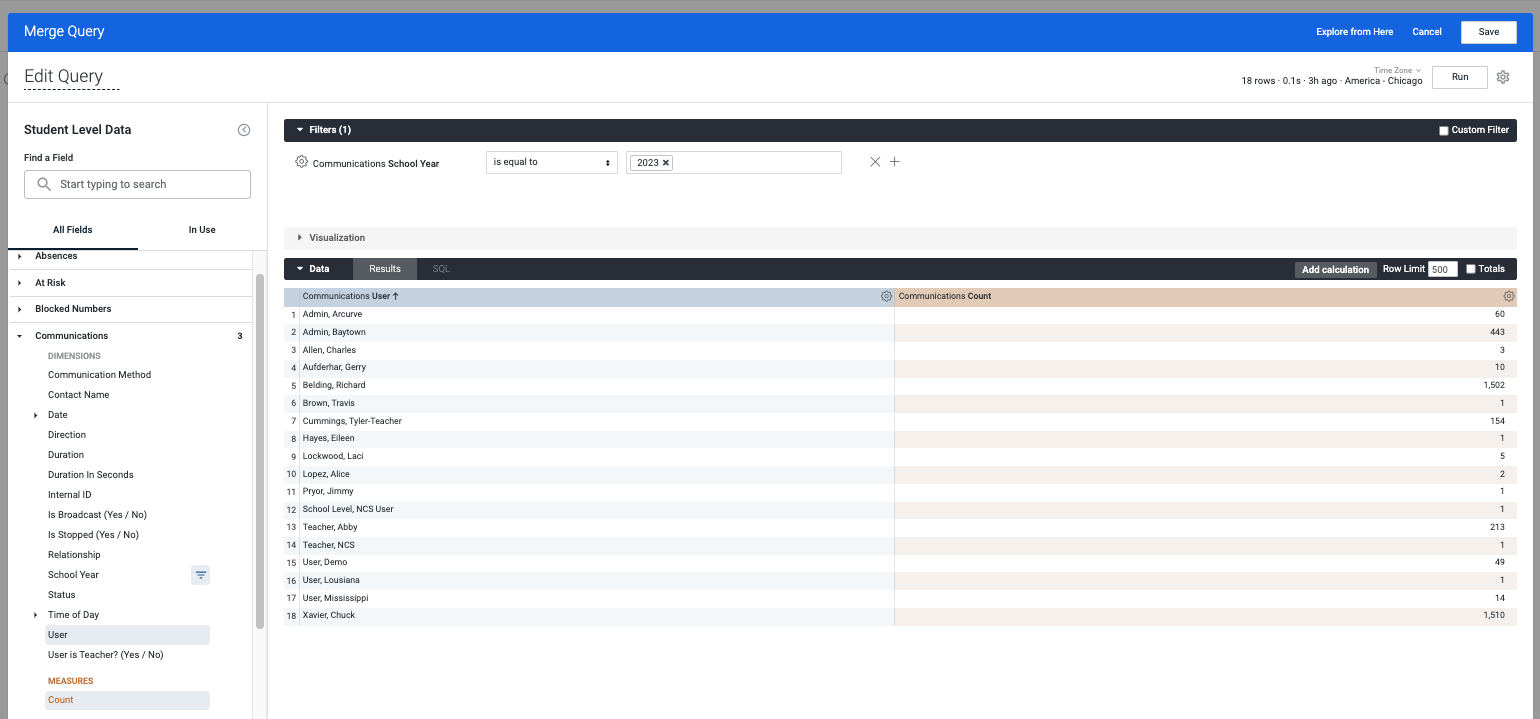
Task: Cancel the merge query edit
Action: (x=1427, y=32)
